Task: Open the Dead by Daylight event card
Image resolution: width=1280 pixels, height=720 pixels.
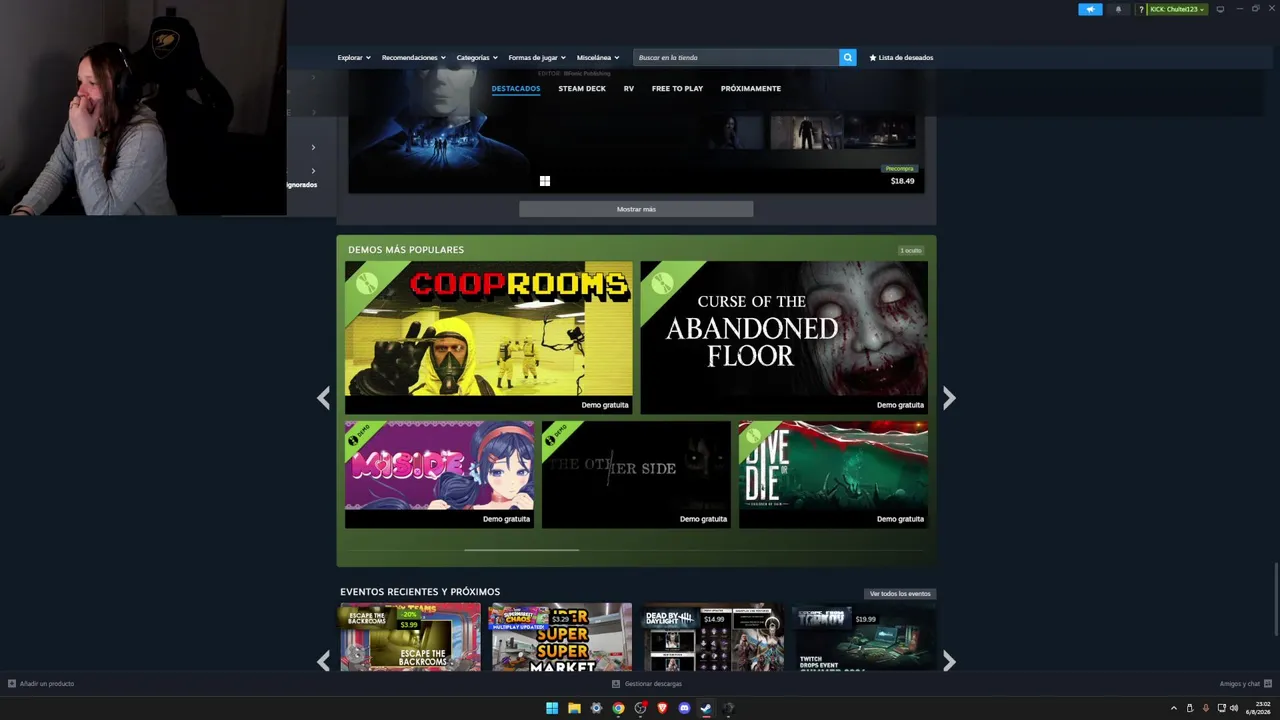Action: coord(712,637)
